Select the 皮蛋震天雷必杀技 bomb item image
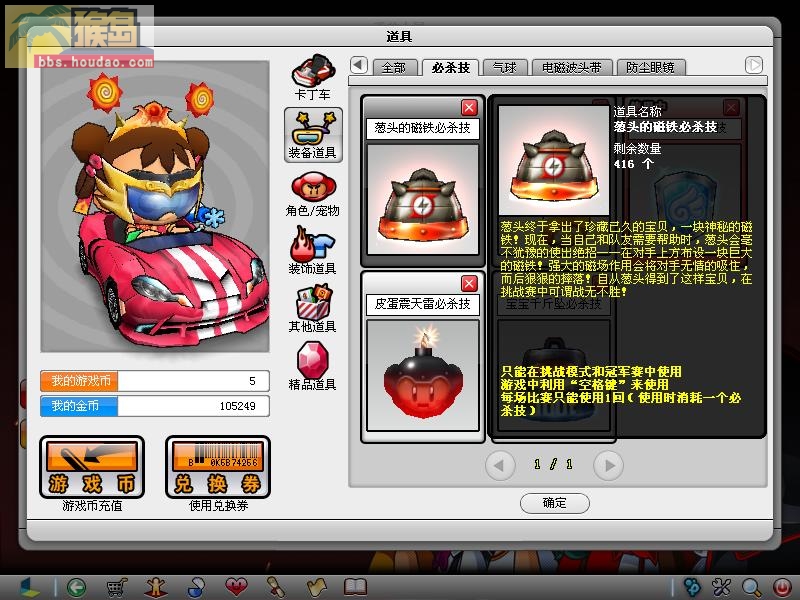 coord(423,376)
